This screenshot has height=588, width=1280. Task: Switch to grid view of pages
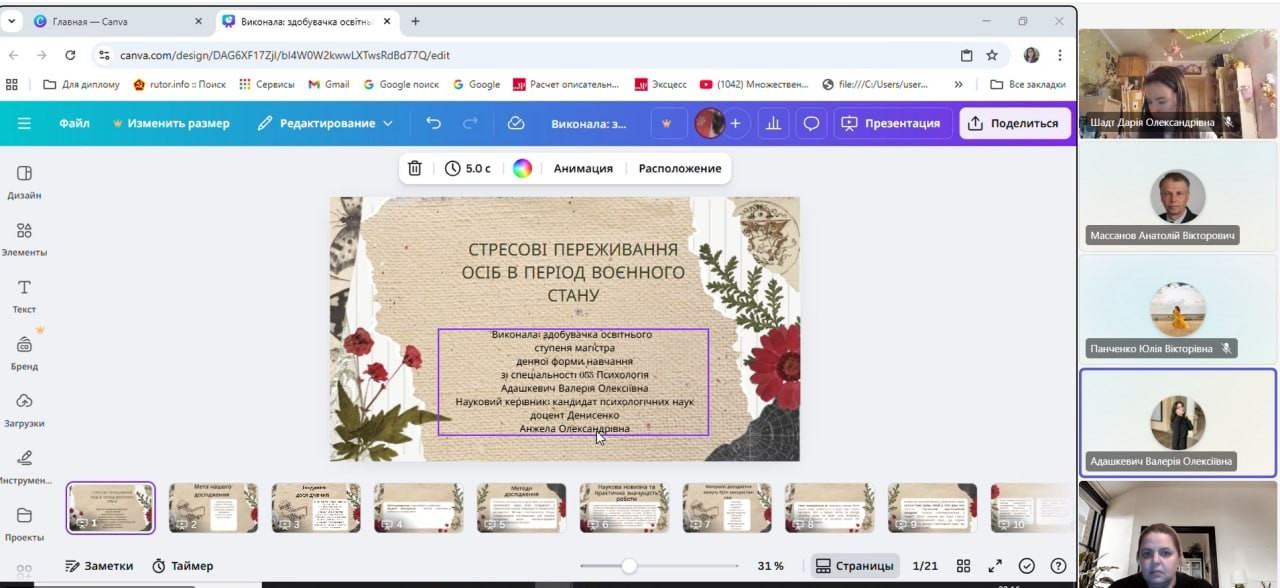[963, 566]
